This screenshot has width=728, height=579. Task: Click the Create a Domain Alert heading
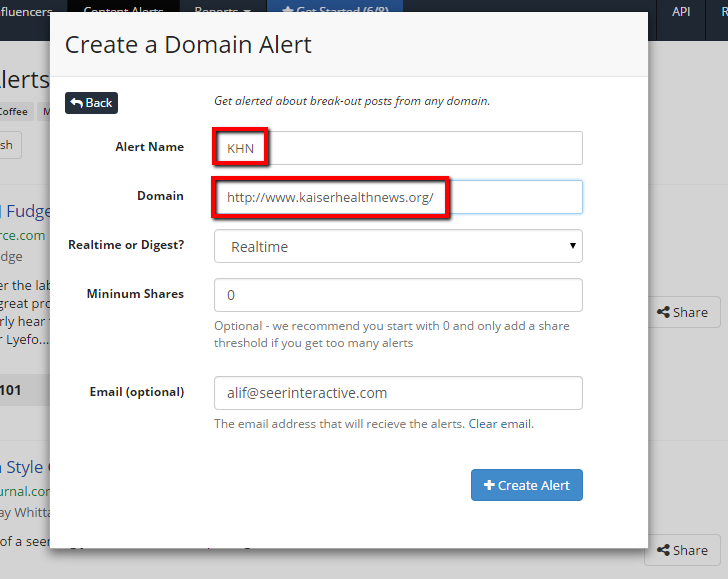188,45
